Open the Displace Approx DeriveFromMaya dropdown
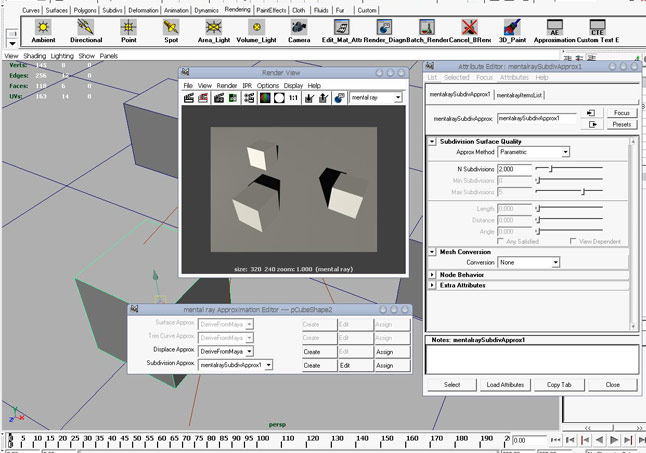Screen dimensions: 646x453 pos(226,352)
